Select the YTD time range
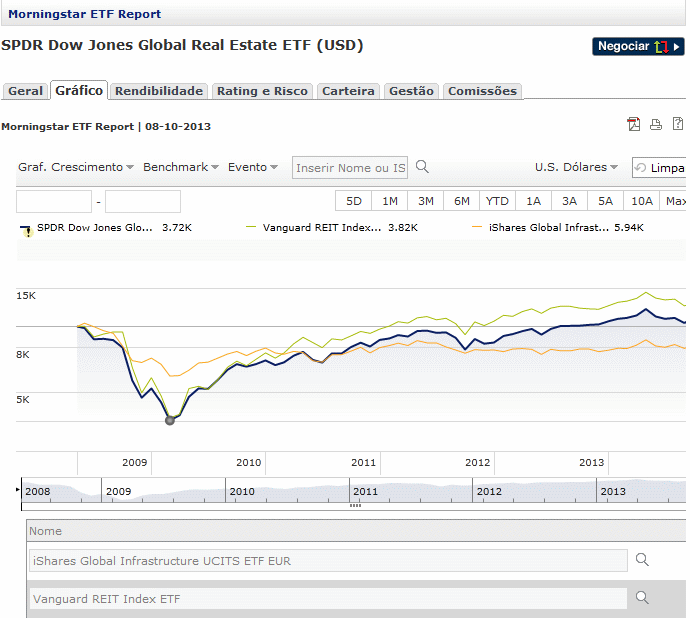Screen dimensions: 690x618 click(497, 201)
